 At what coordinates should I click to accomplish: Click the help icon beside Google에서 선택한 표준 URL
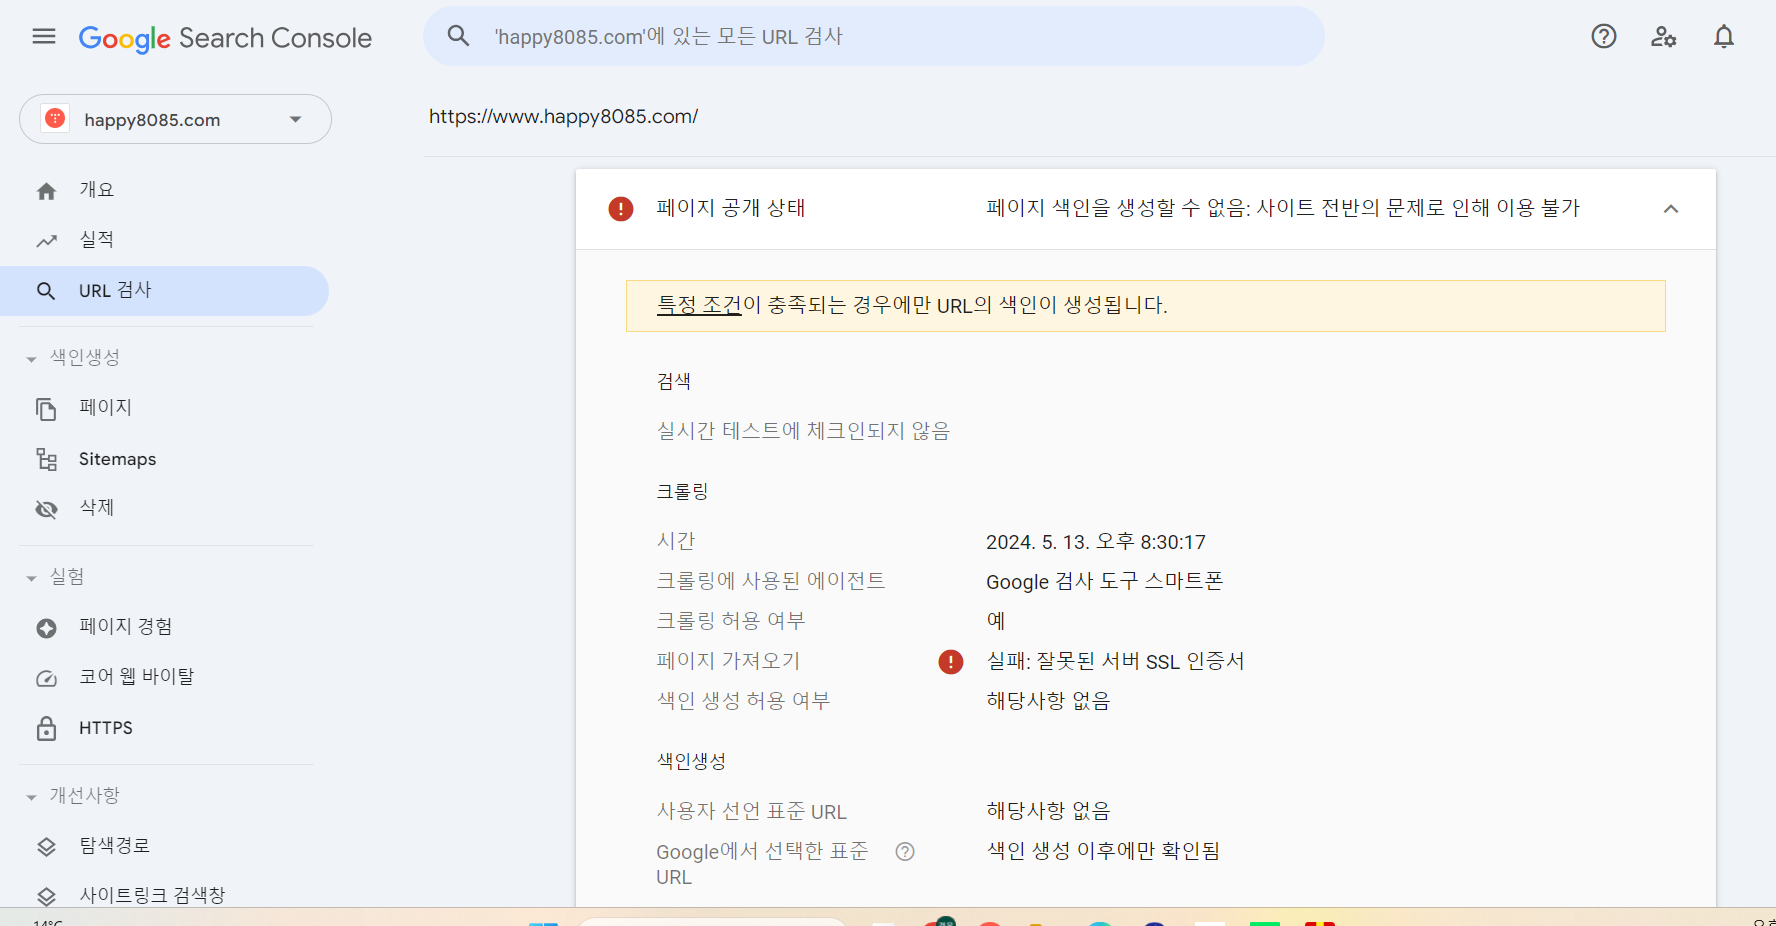click(x=905, y=851)
